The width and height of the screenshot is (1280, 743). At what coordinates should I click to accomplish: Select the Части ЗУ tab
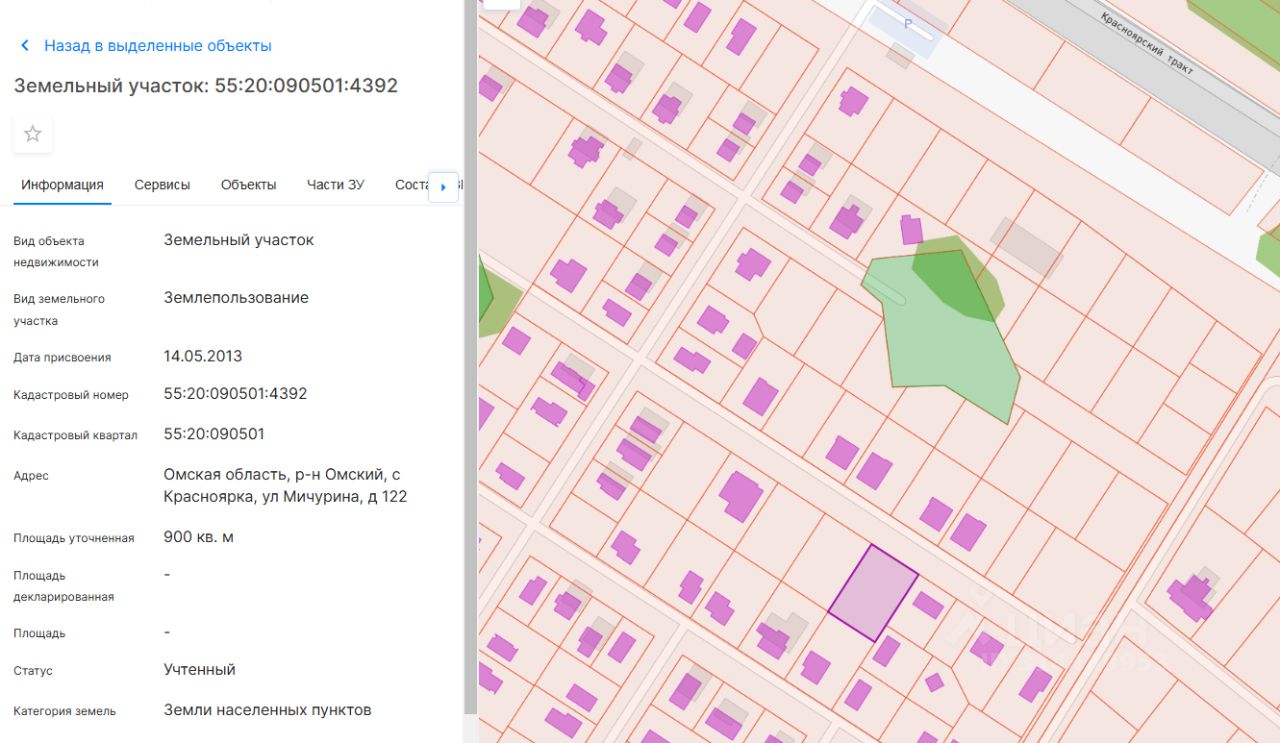[335, 185]
